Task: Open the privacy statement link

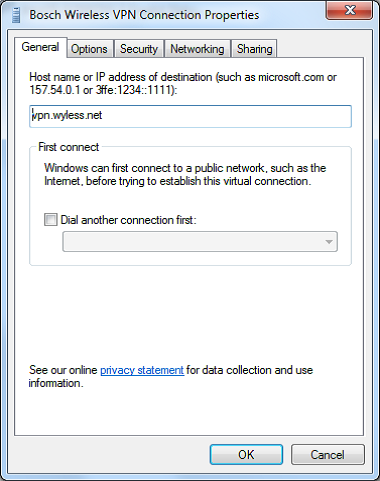Action: (x=142, y=370)
